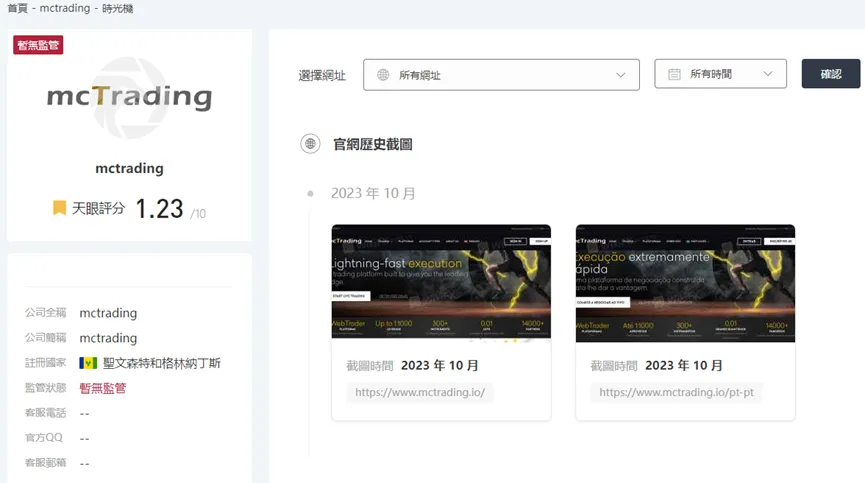Open the 所有網址 dropdown
865x483 pixels.
coord(501,75)
